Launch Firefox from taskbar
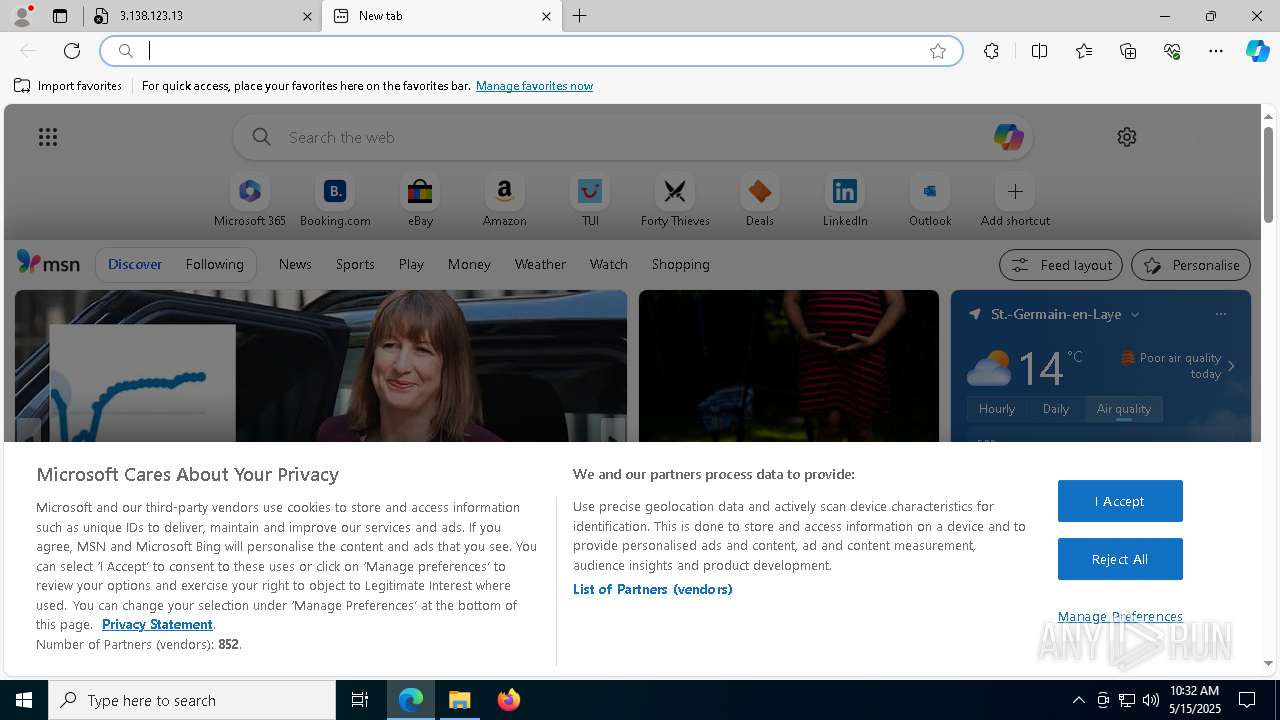Screen dimensions: 1280x720 click(509, 700)
